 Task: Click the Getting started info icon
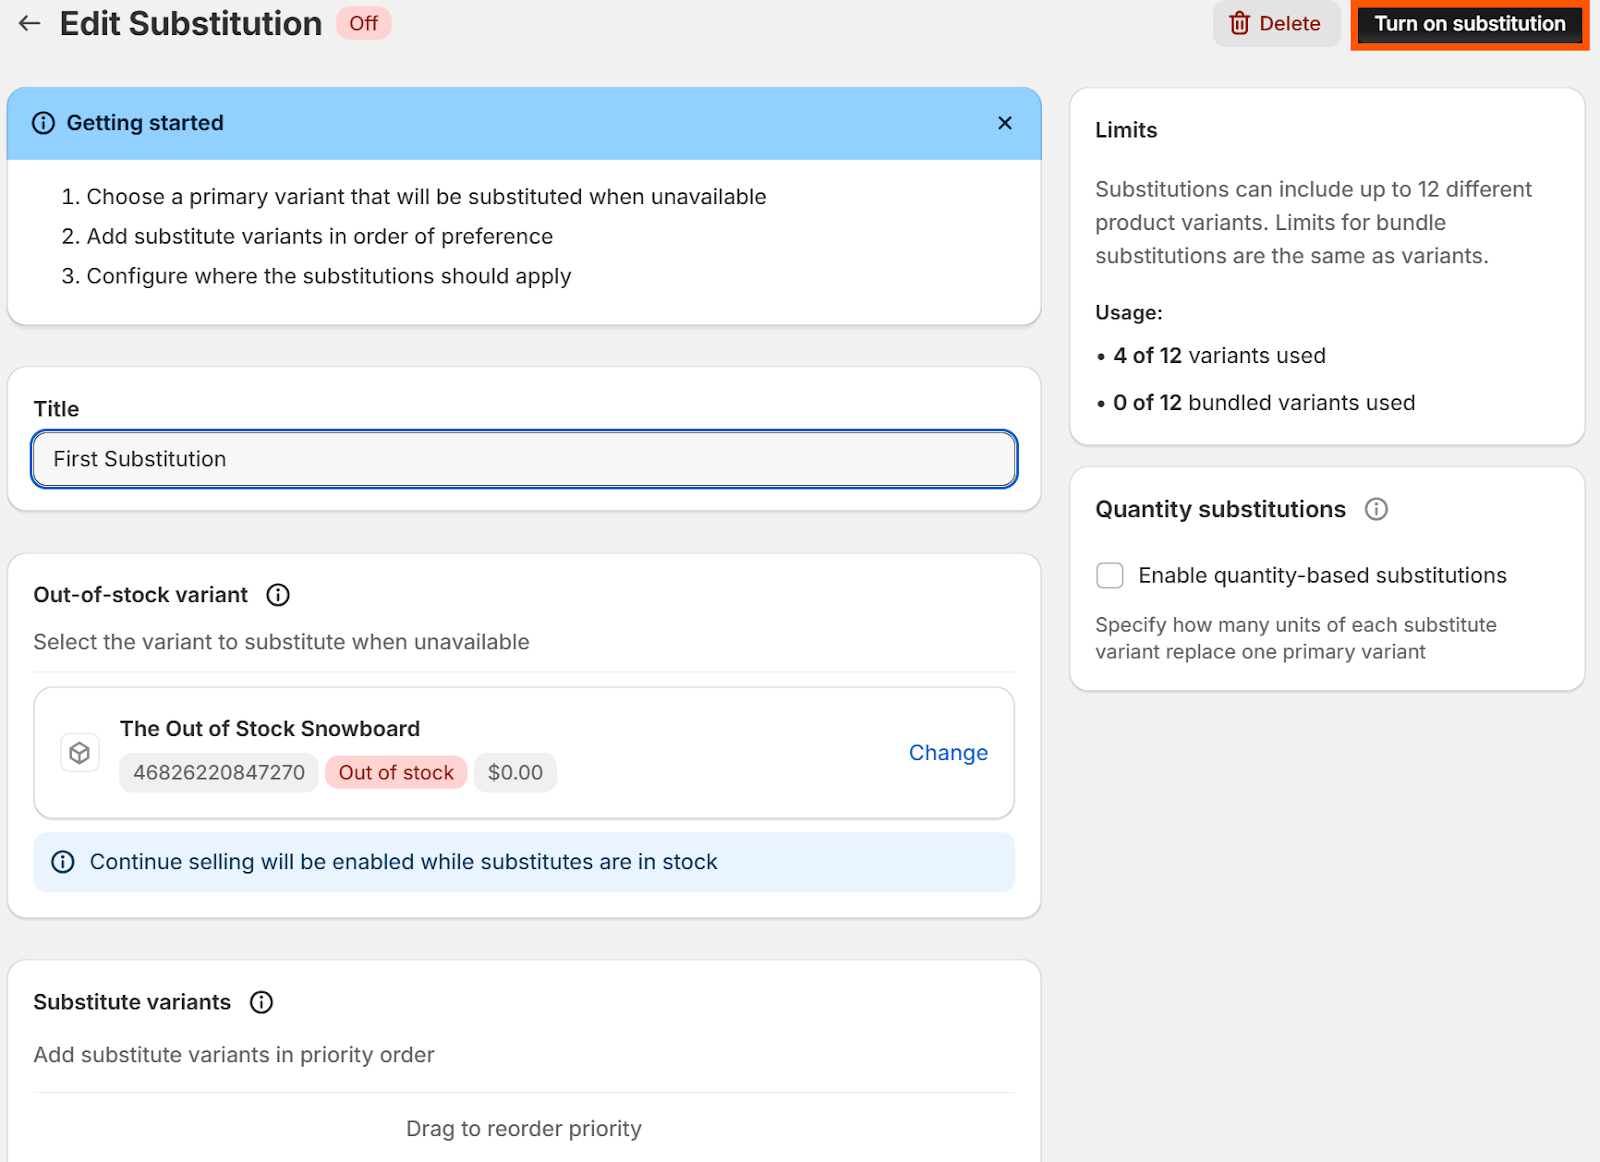coord(43,123)
